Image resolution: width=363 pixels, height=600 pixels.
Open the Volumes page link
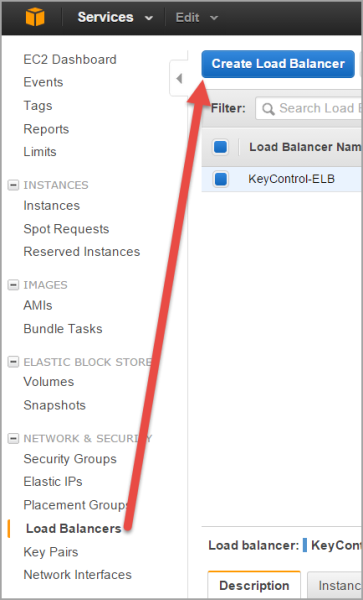[49, 382]
